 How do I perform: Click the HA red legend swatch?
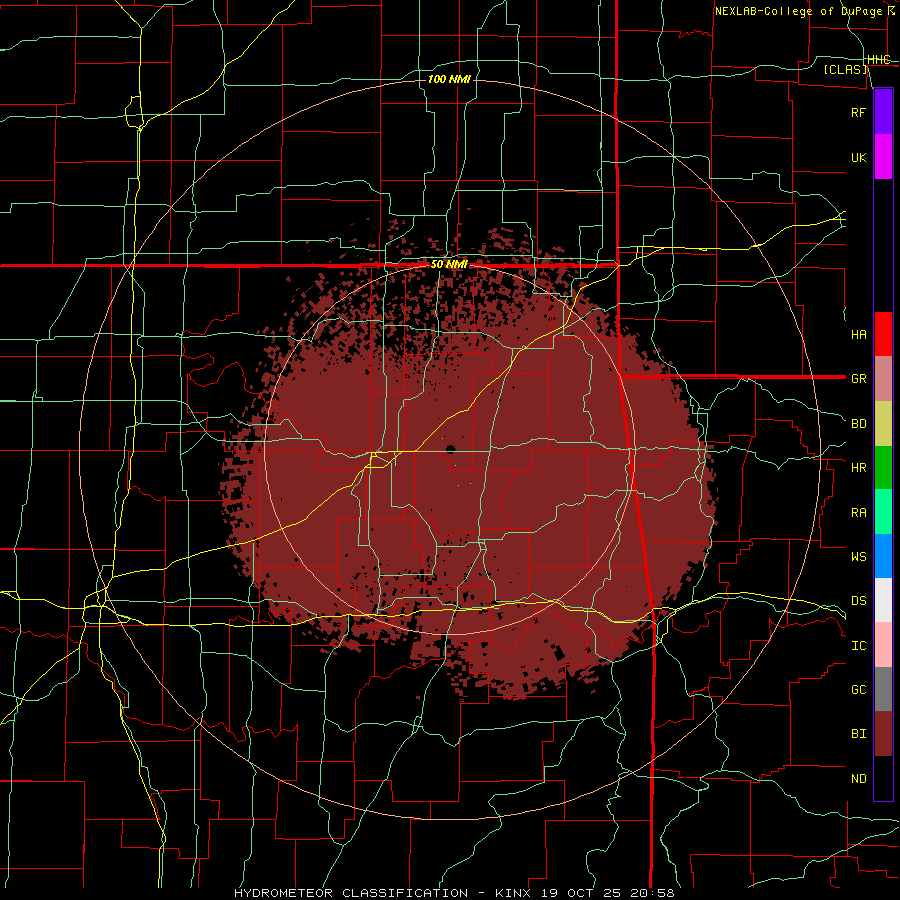883,334
